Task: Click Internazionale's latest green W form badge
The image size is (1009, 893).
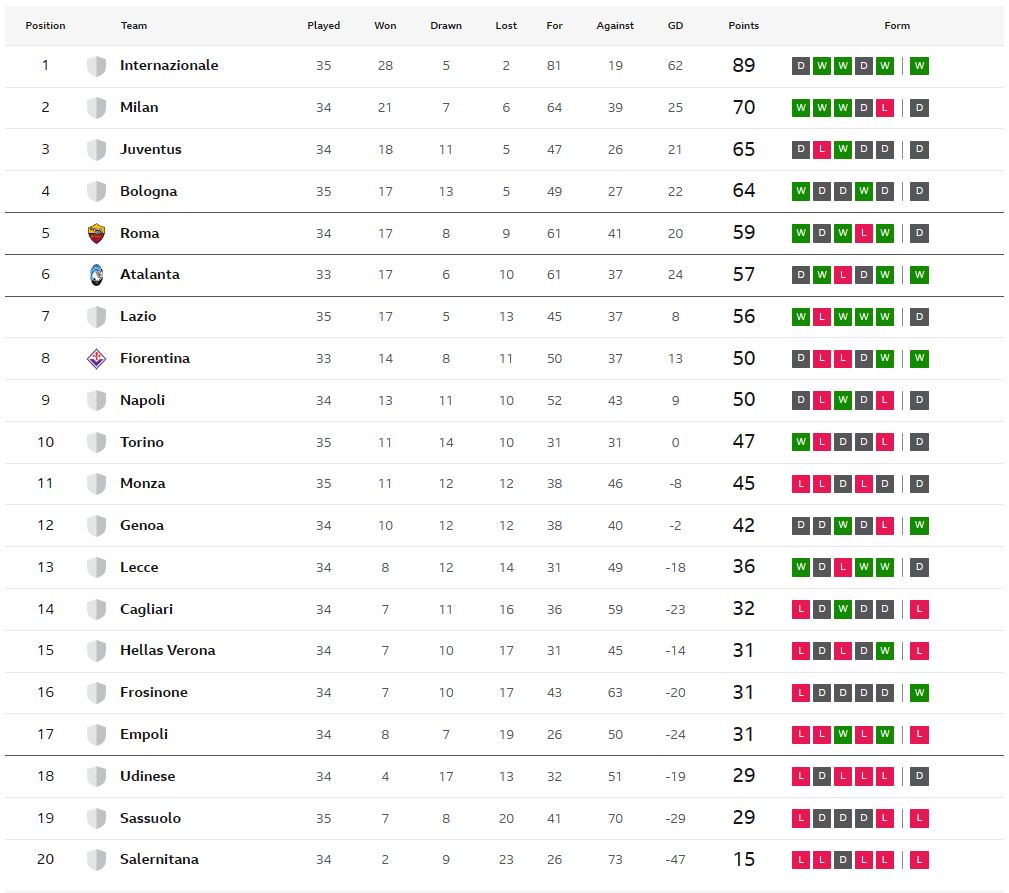Action: click(920, 66)
